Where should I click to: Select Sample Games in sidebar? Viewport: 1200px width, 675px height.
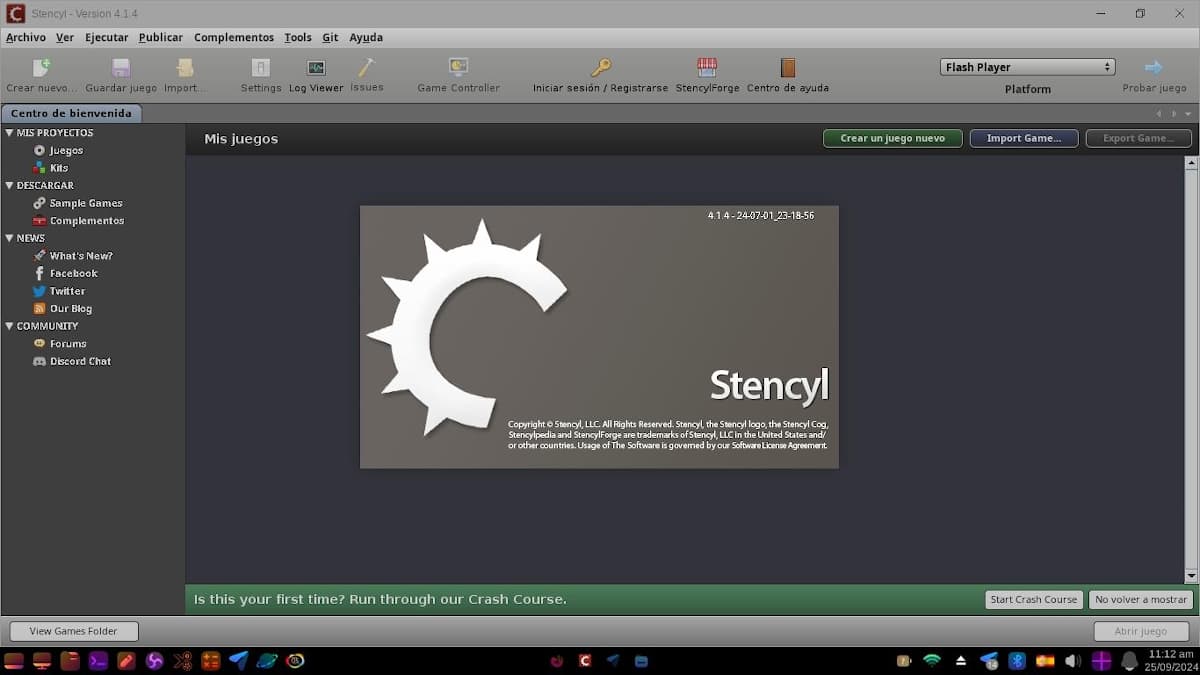[86, 203]
